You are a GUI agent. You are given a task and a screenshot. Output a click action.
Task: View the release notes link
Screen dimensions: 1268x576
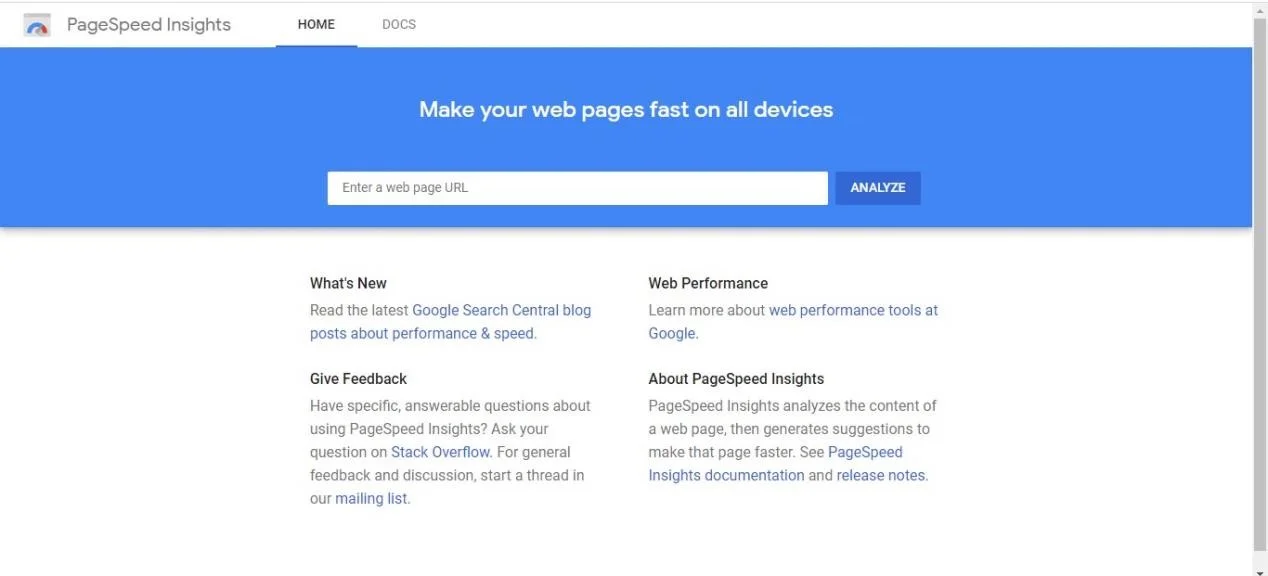pos(882,475)
